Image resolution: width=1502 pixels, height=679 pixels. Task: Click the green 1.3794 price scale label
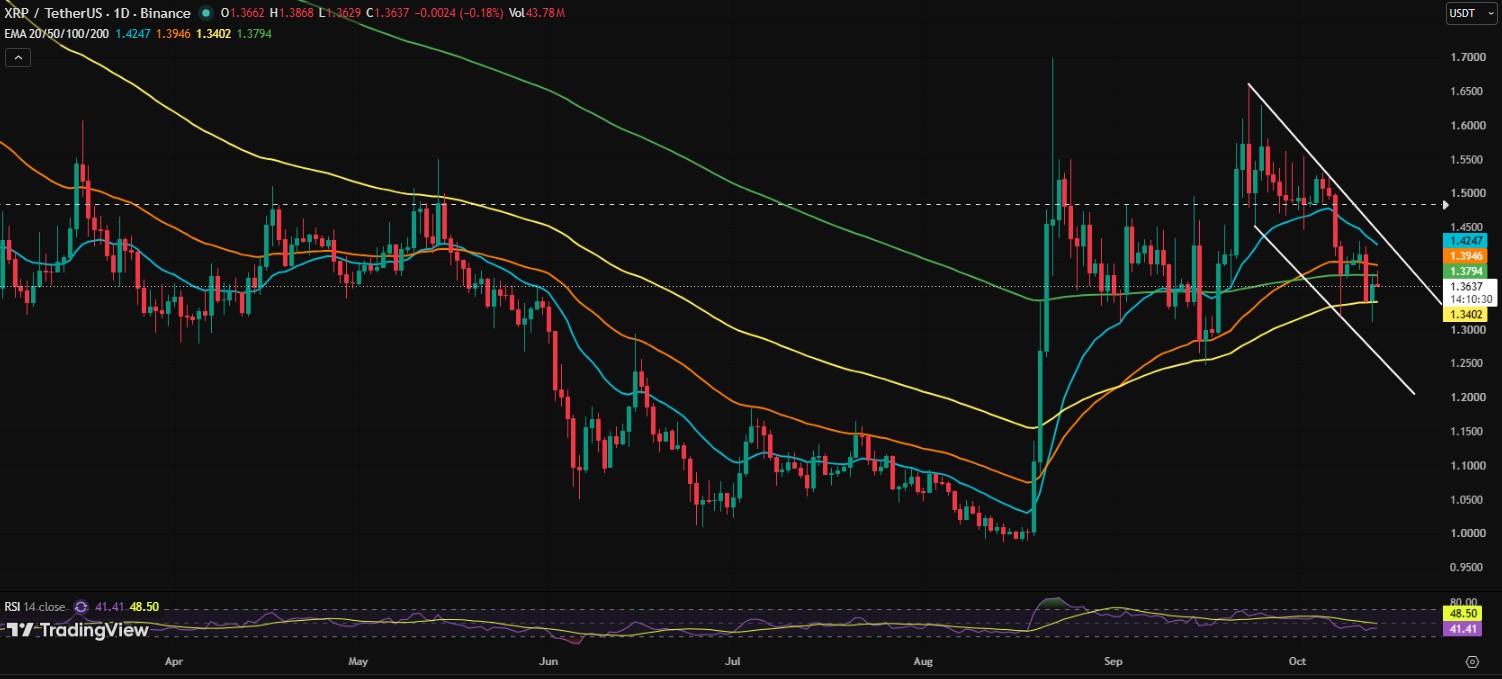(x=1465, y=271)
